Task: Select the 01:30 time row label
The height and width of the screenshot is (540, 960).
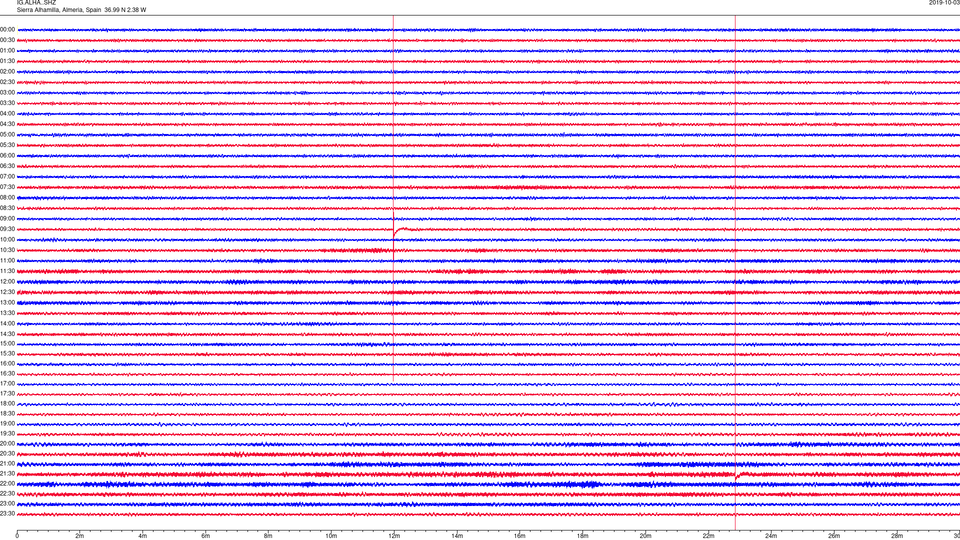Action: coord(7,61)
